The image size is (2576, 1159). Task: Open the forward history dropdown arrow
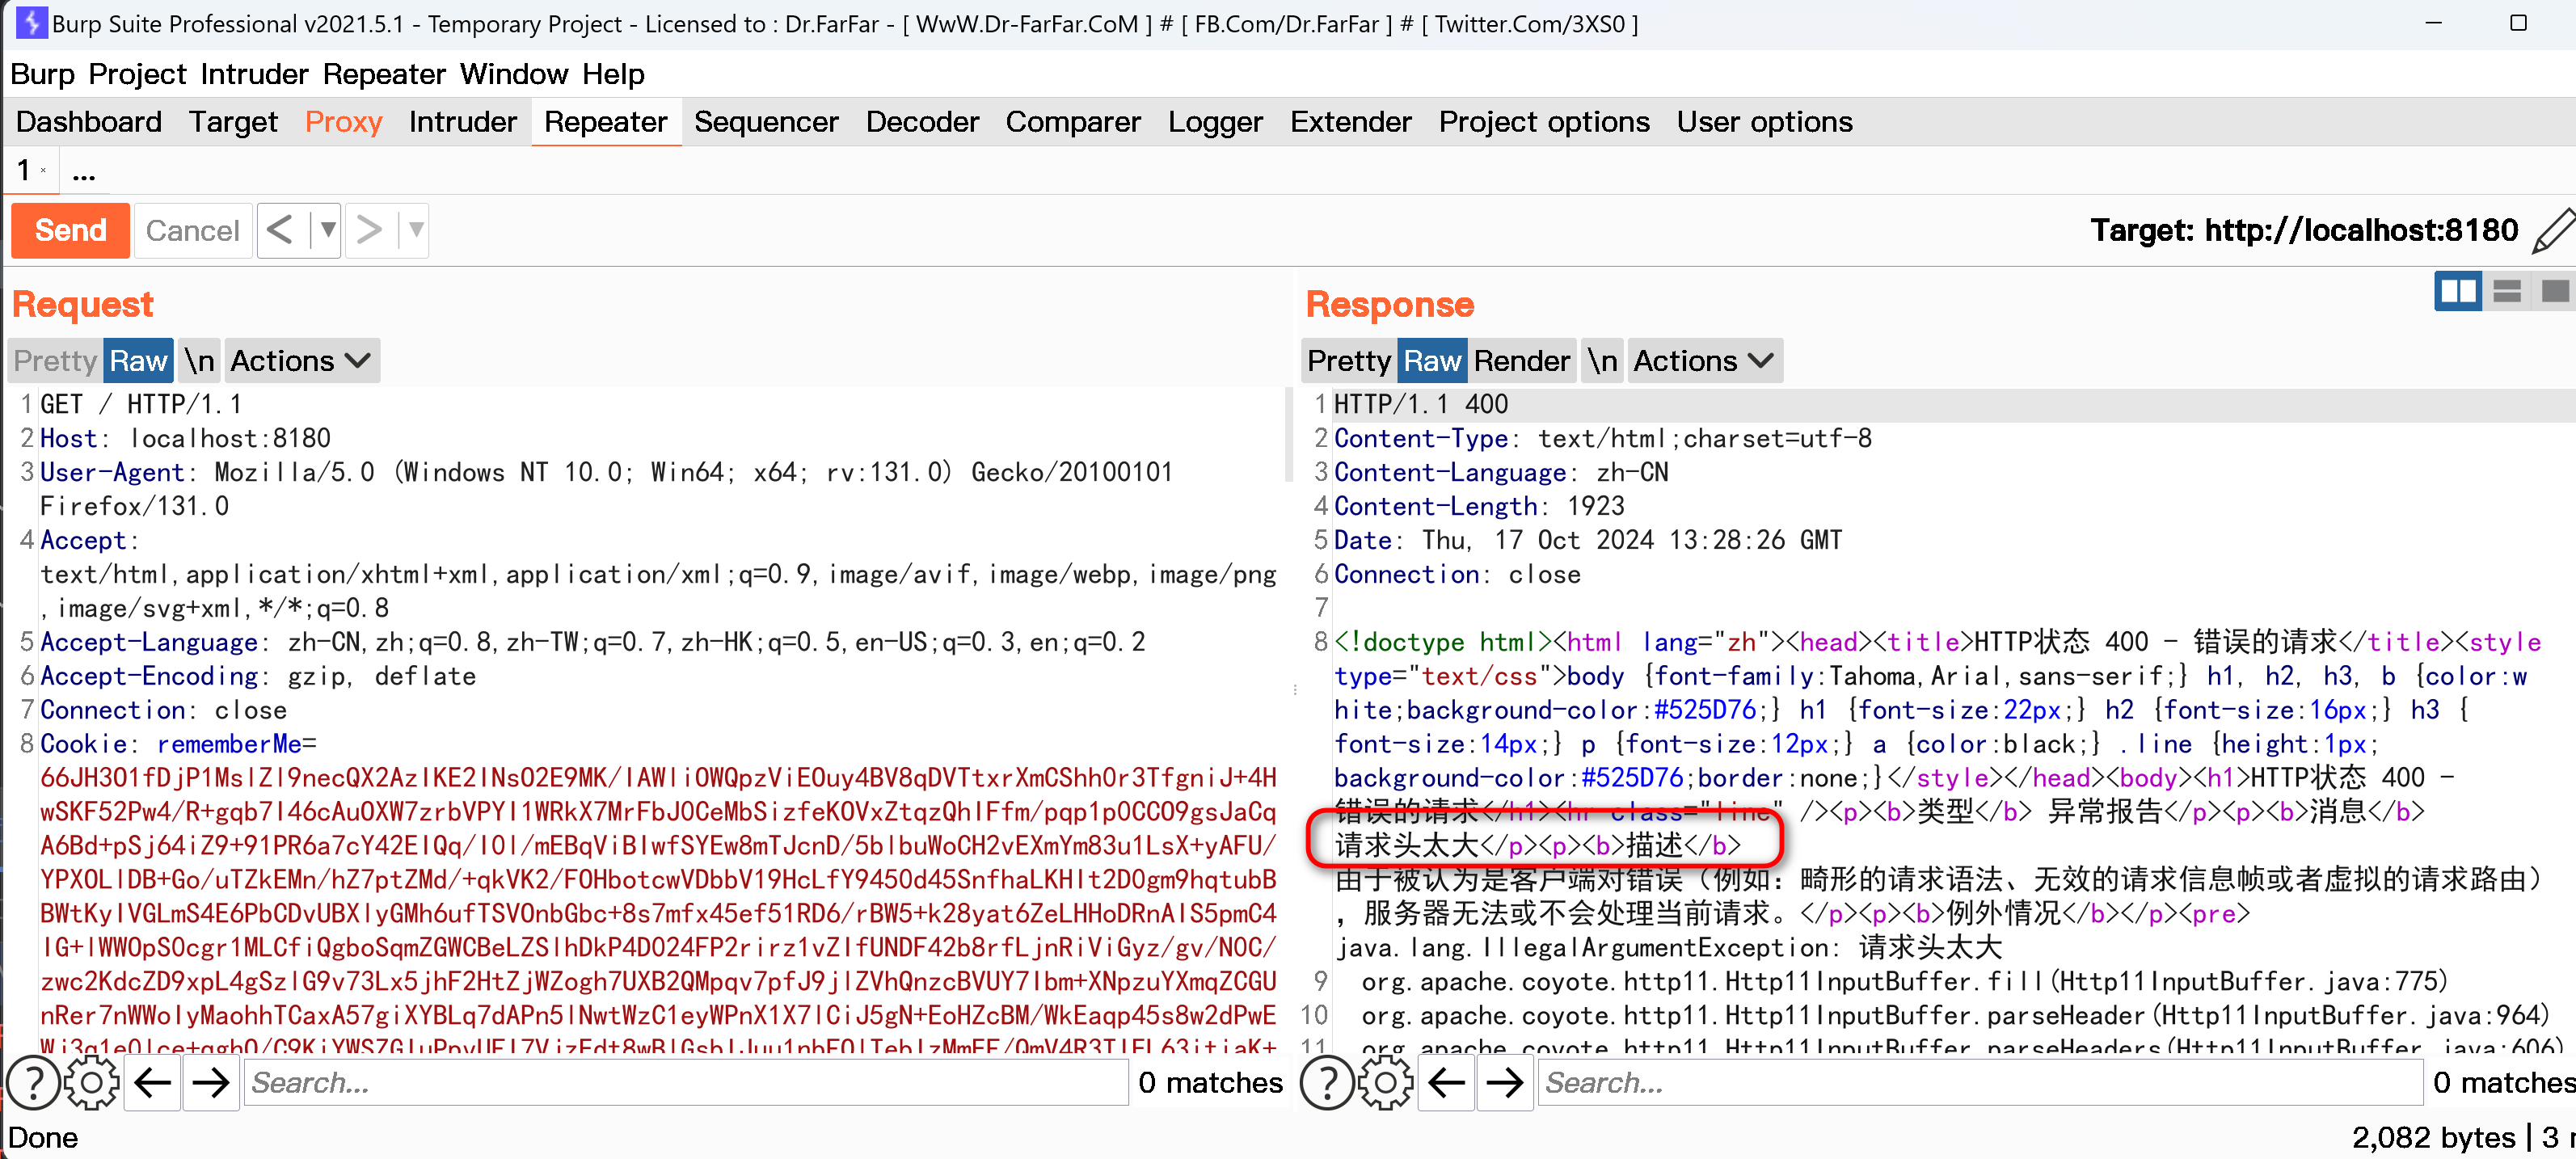point(415,231)
